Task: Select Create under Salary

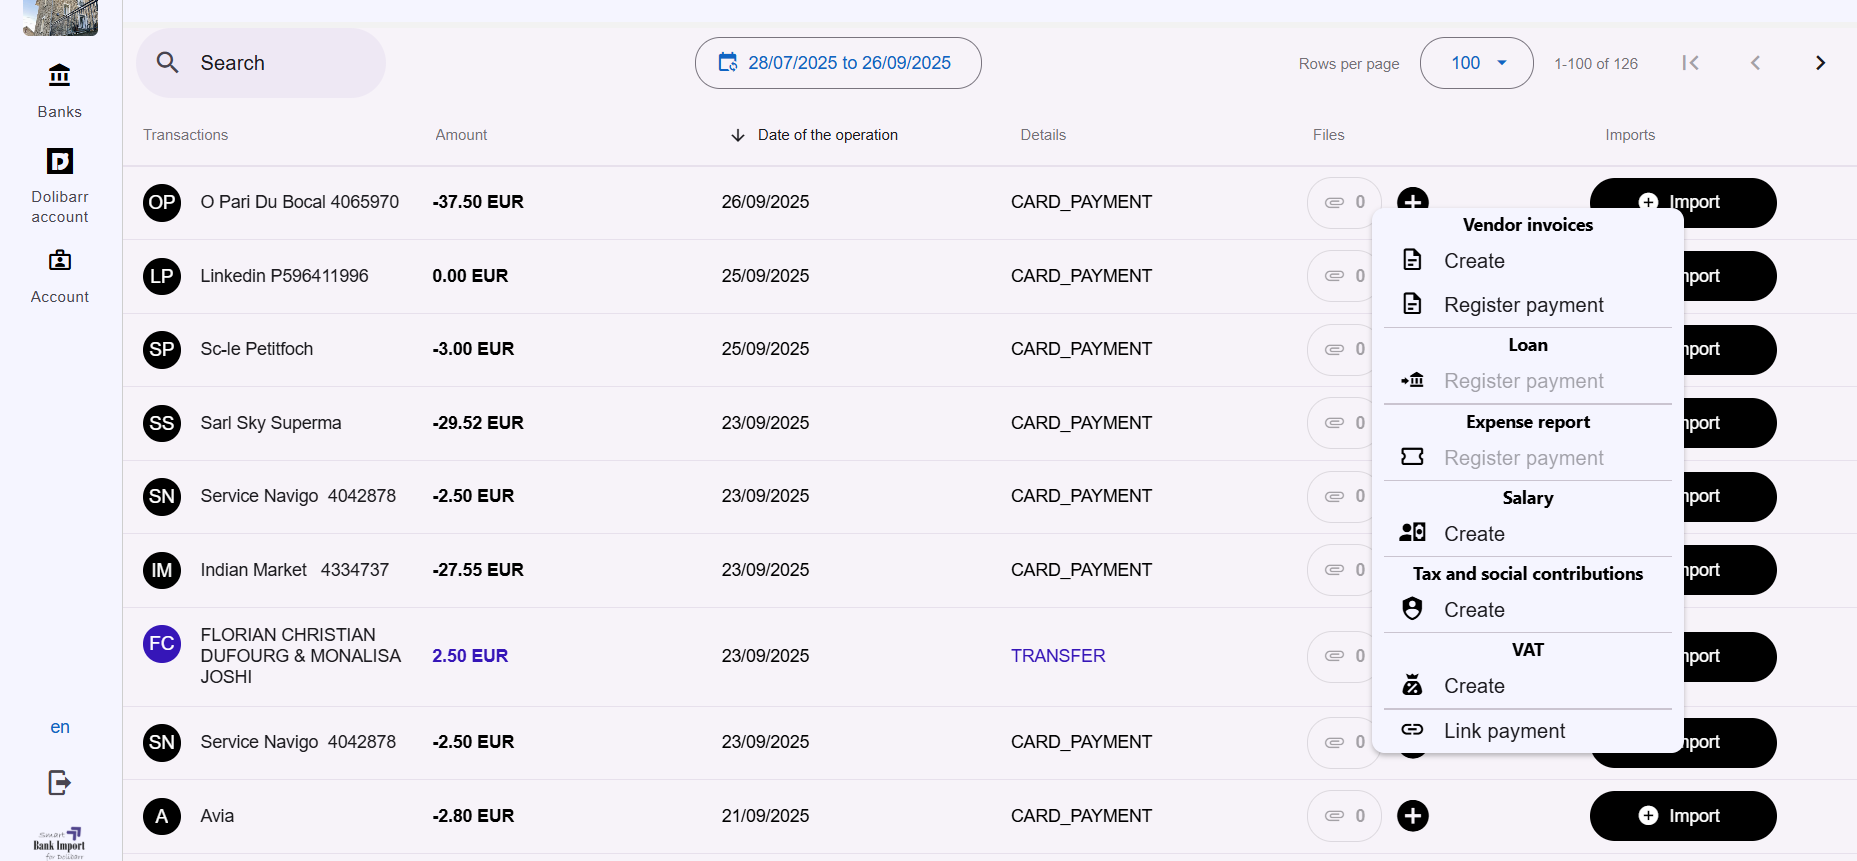Action: pyautogui.click(x=1474, y=534)
